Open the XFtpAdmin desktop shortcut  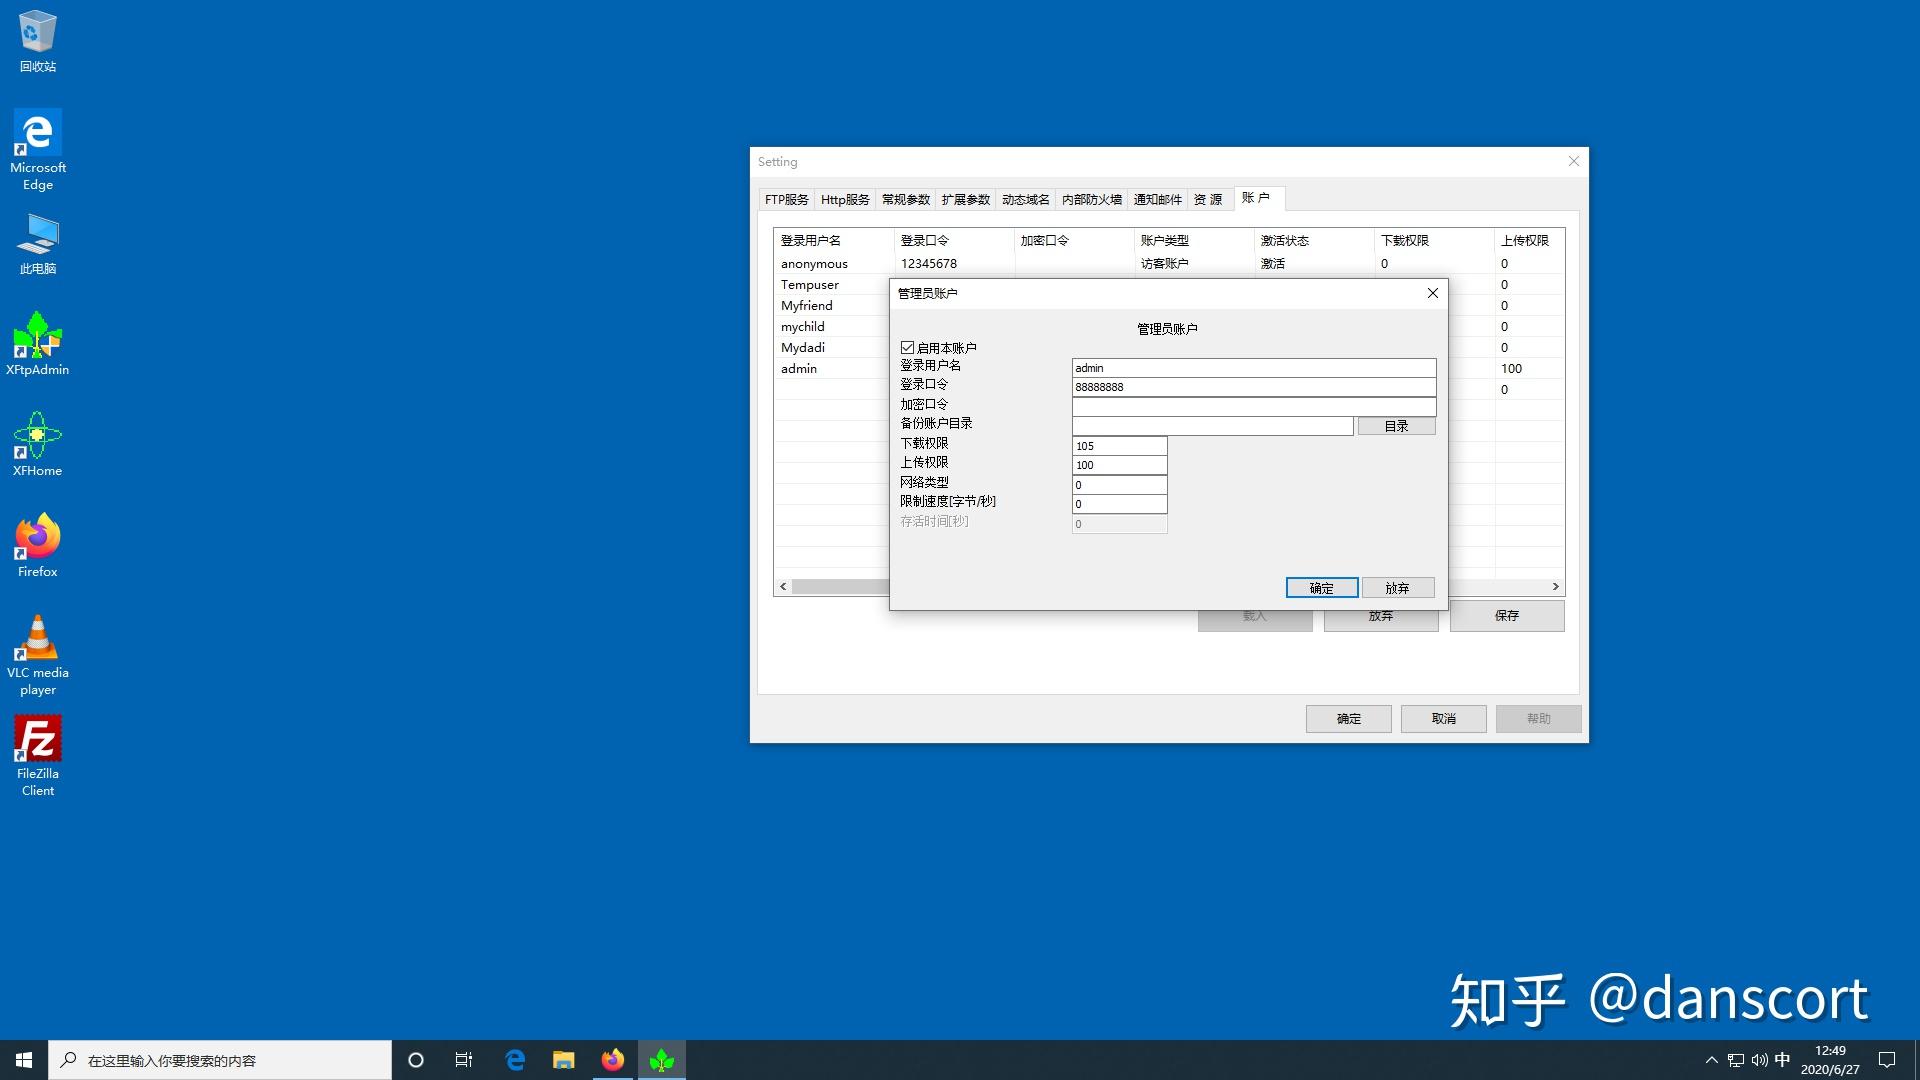click(38, 336)
